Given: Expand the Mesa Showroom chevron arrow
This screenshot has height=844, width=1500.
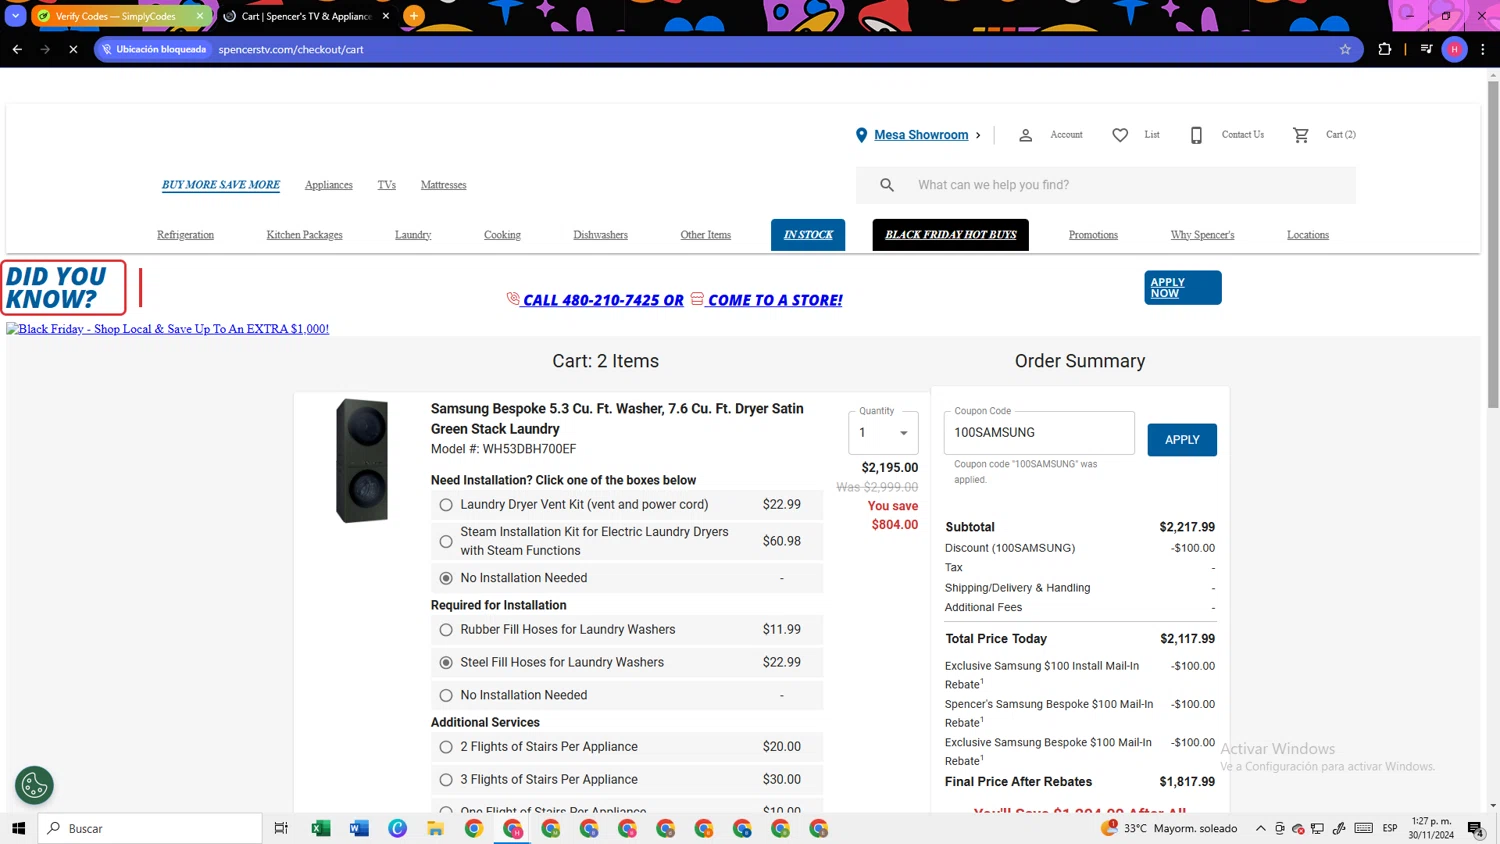Looking at the screenshot, I should [x=978, y=135].
